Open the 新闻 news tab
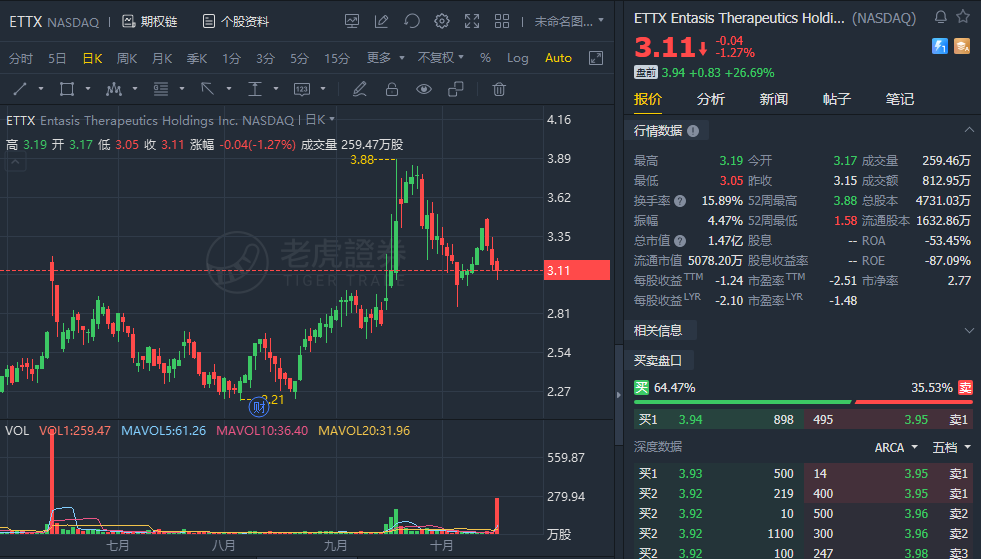Screen dimensions: 981x559 pyautogui.click(x=773, y=99)
